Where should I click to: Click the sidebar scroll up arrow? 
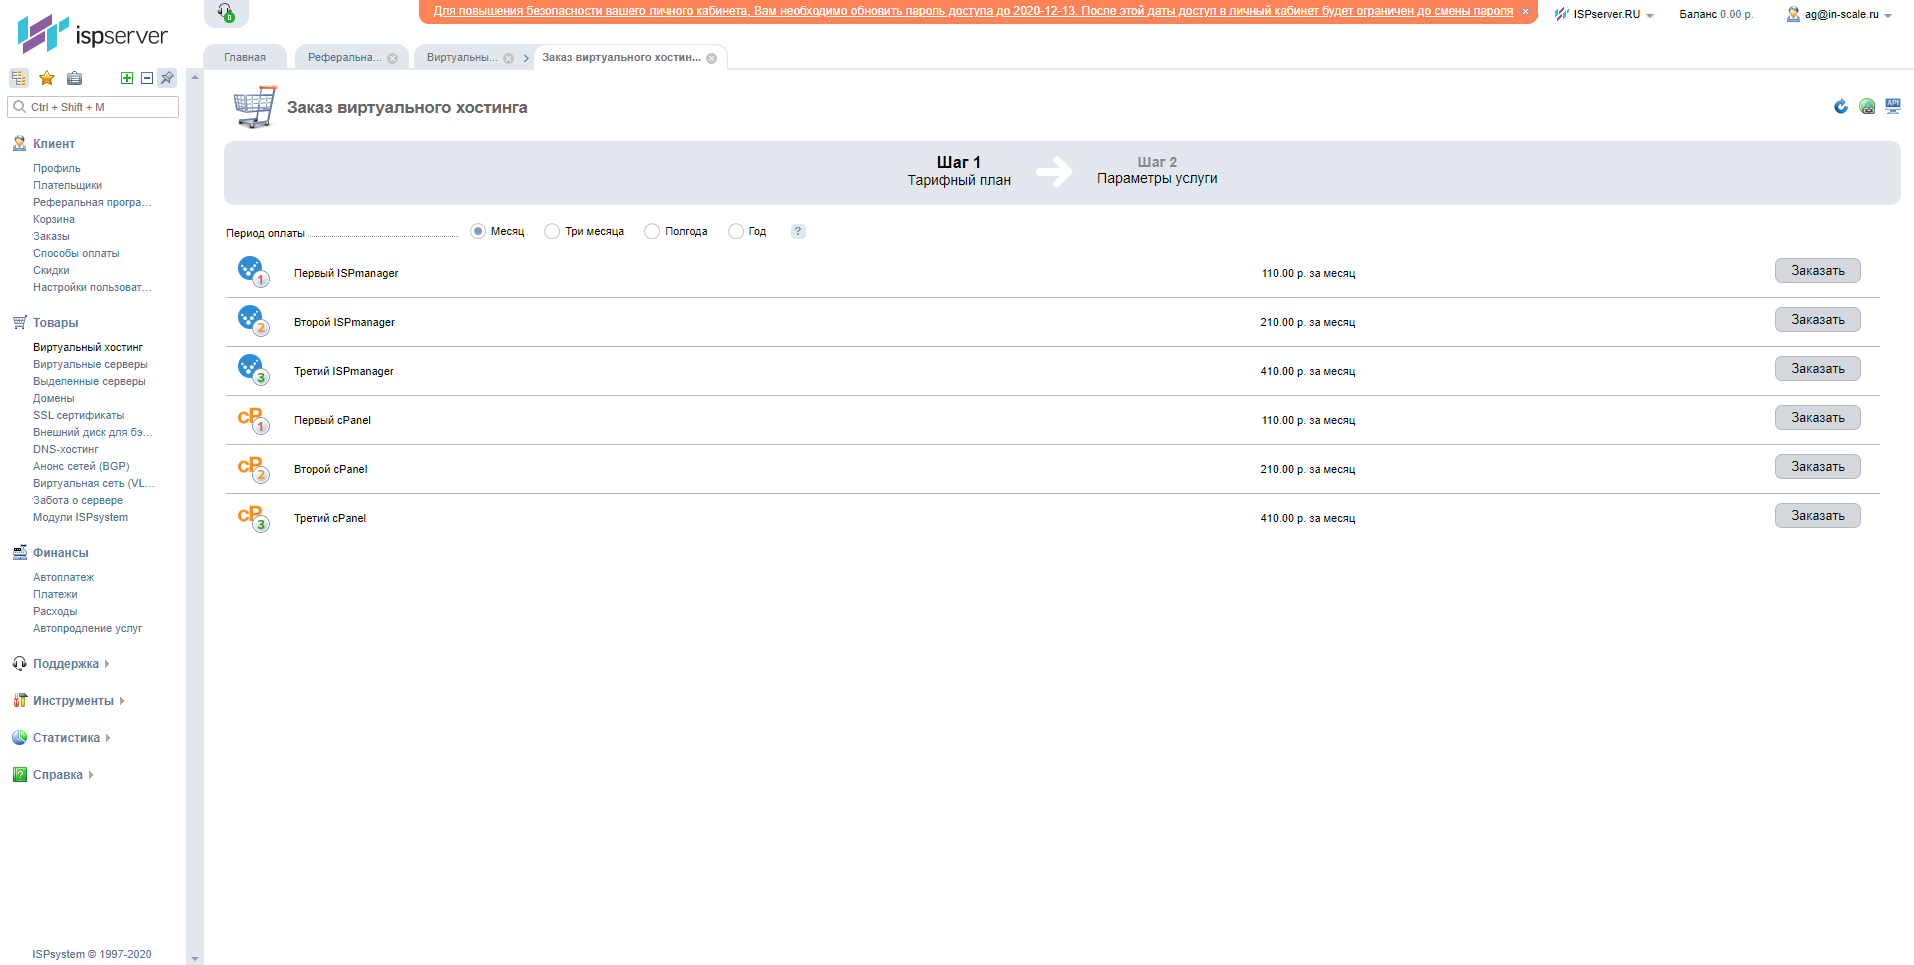coord(195,77)
